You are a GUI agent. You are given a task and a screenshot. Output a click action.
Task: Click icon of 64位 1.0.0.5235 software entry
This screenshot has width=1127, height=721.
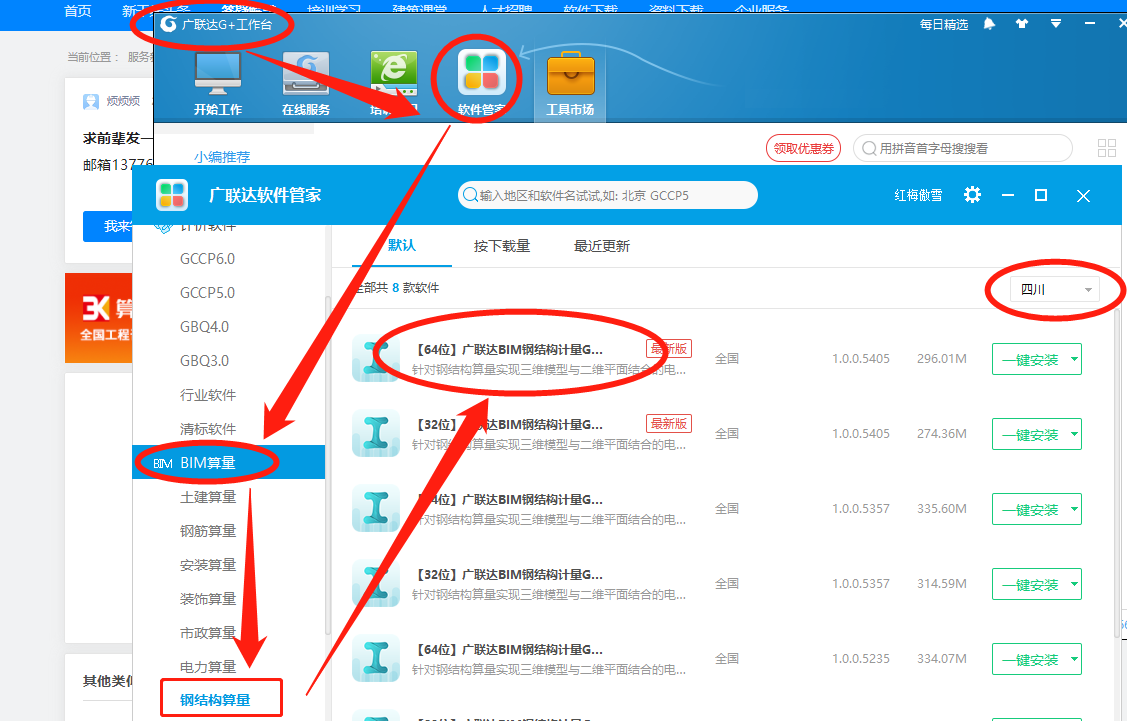point(376,658)
